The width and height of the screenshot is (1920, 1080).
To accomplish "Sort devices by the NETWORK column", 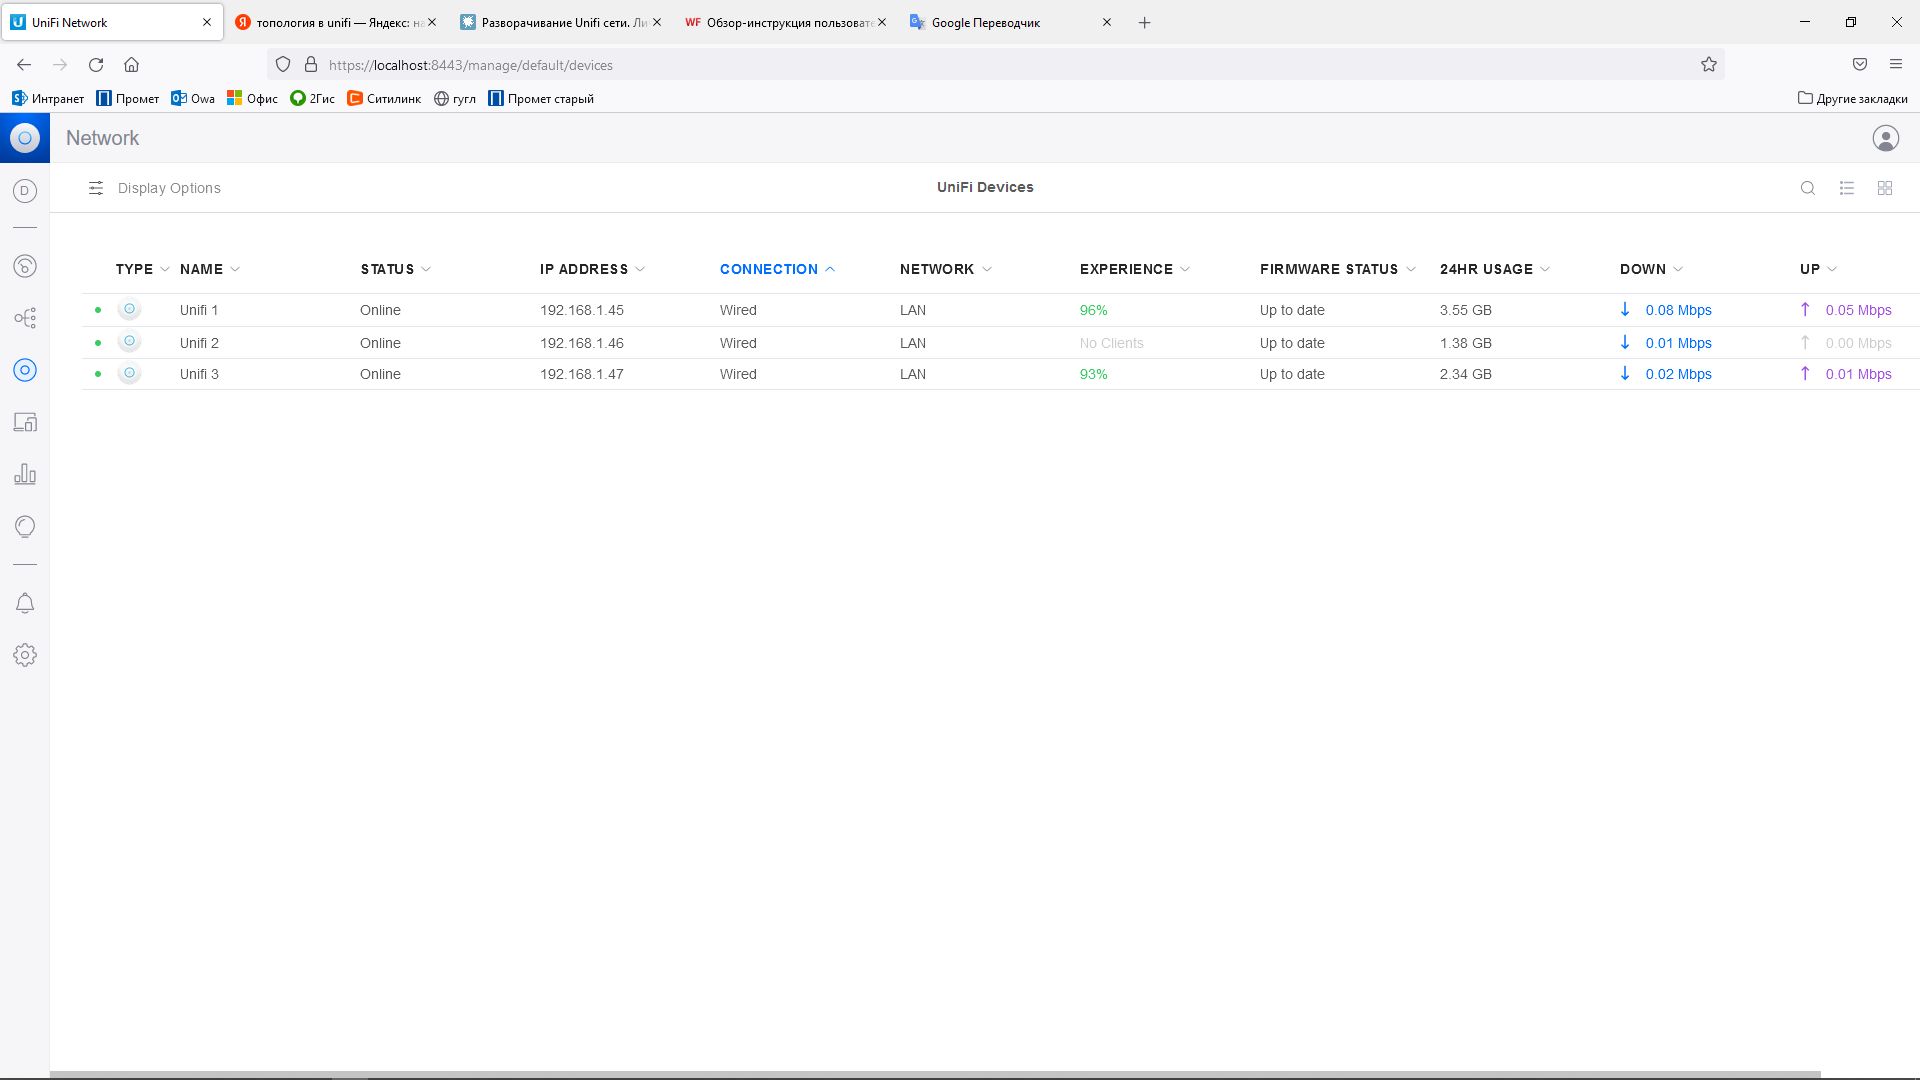I will pos(946,269).
